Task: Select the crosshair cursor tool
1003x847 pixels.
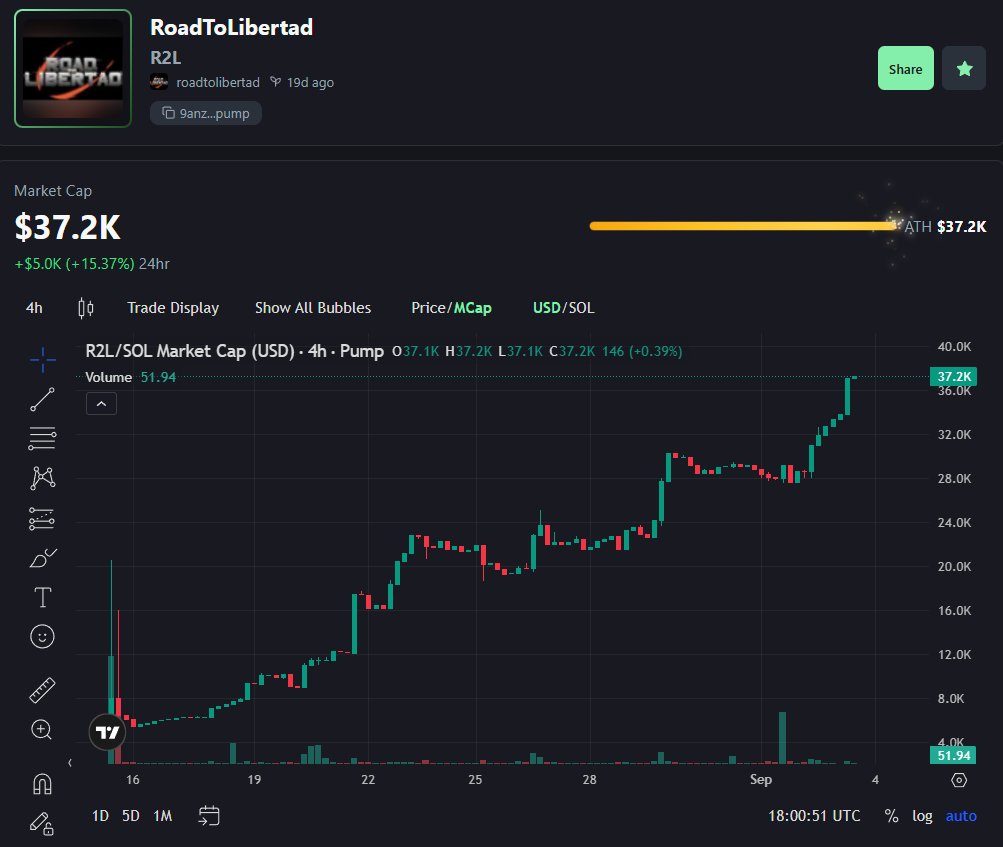Action: [x=42, y=360]
